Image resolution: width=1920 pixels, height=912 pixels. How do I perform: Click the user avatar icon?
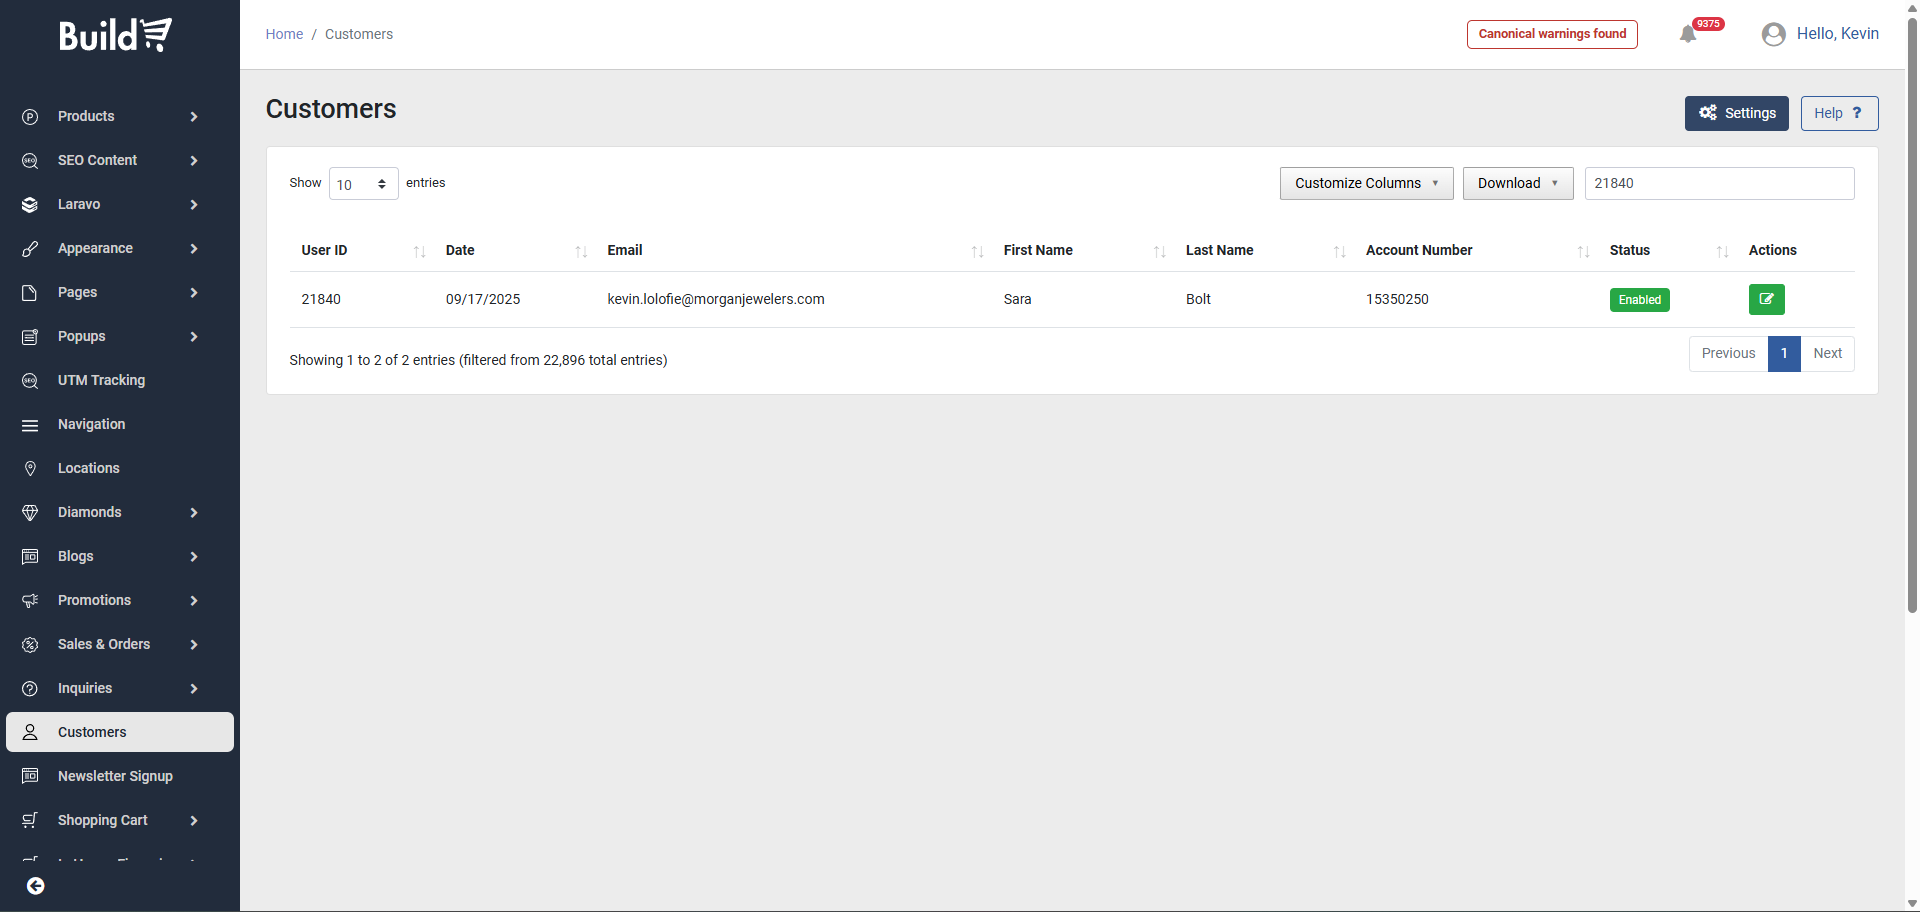click(x=1774, y=34)
